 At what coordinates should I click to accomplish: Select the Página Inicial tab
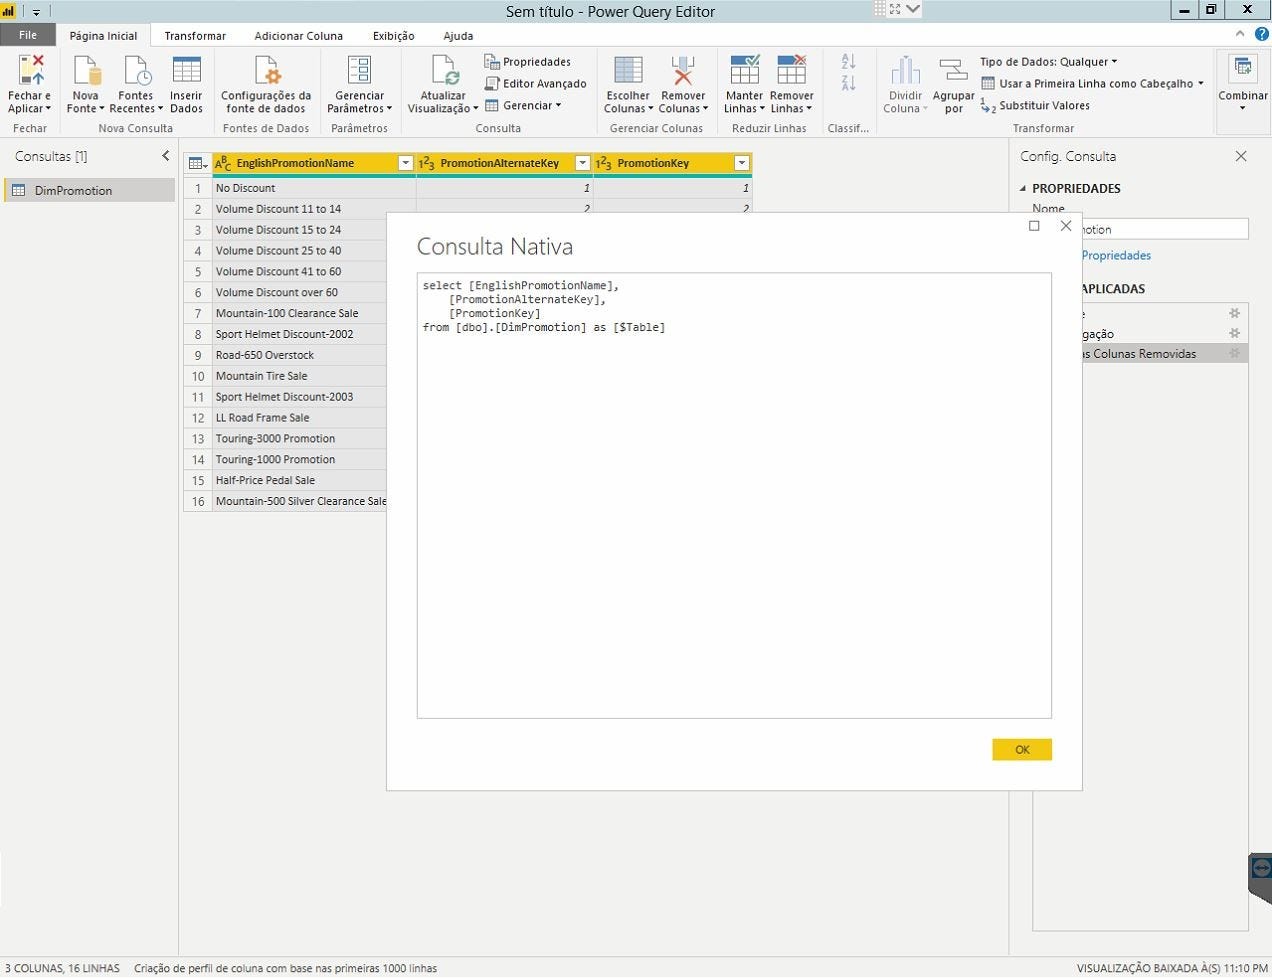coord(103,36)
